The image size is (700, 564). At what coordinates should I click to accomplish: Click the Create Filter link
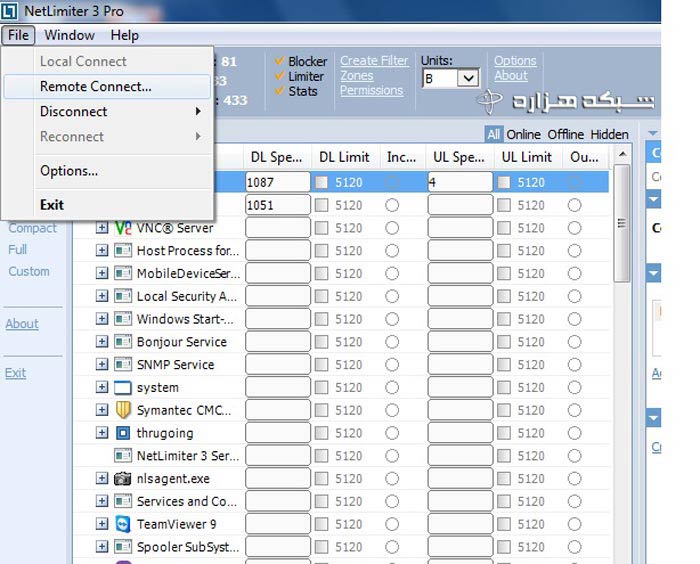tap(374, 61)
